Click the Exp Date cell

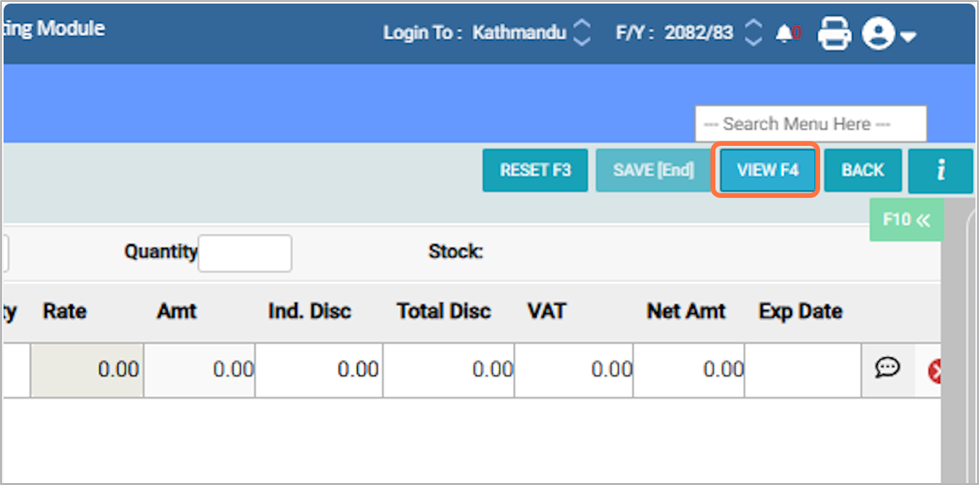tap(803, 370)
